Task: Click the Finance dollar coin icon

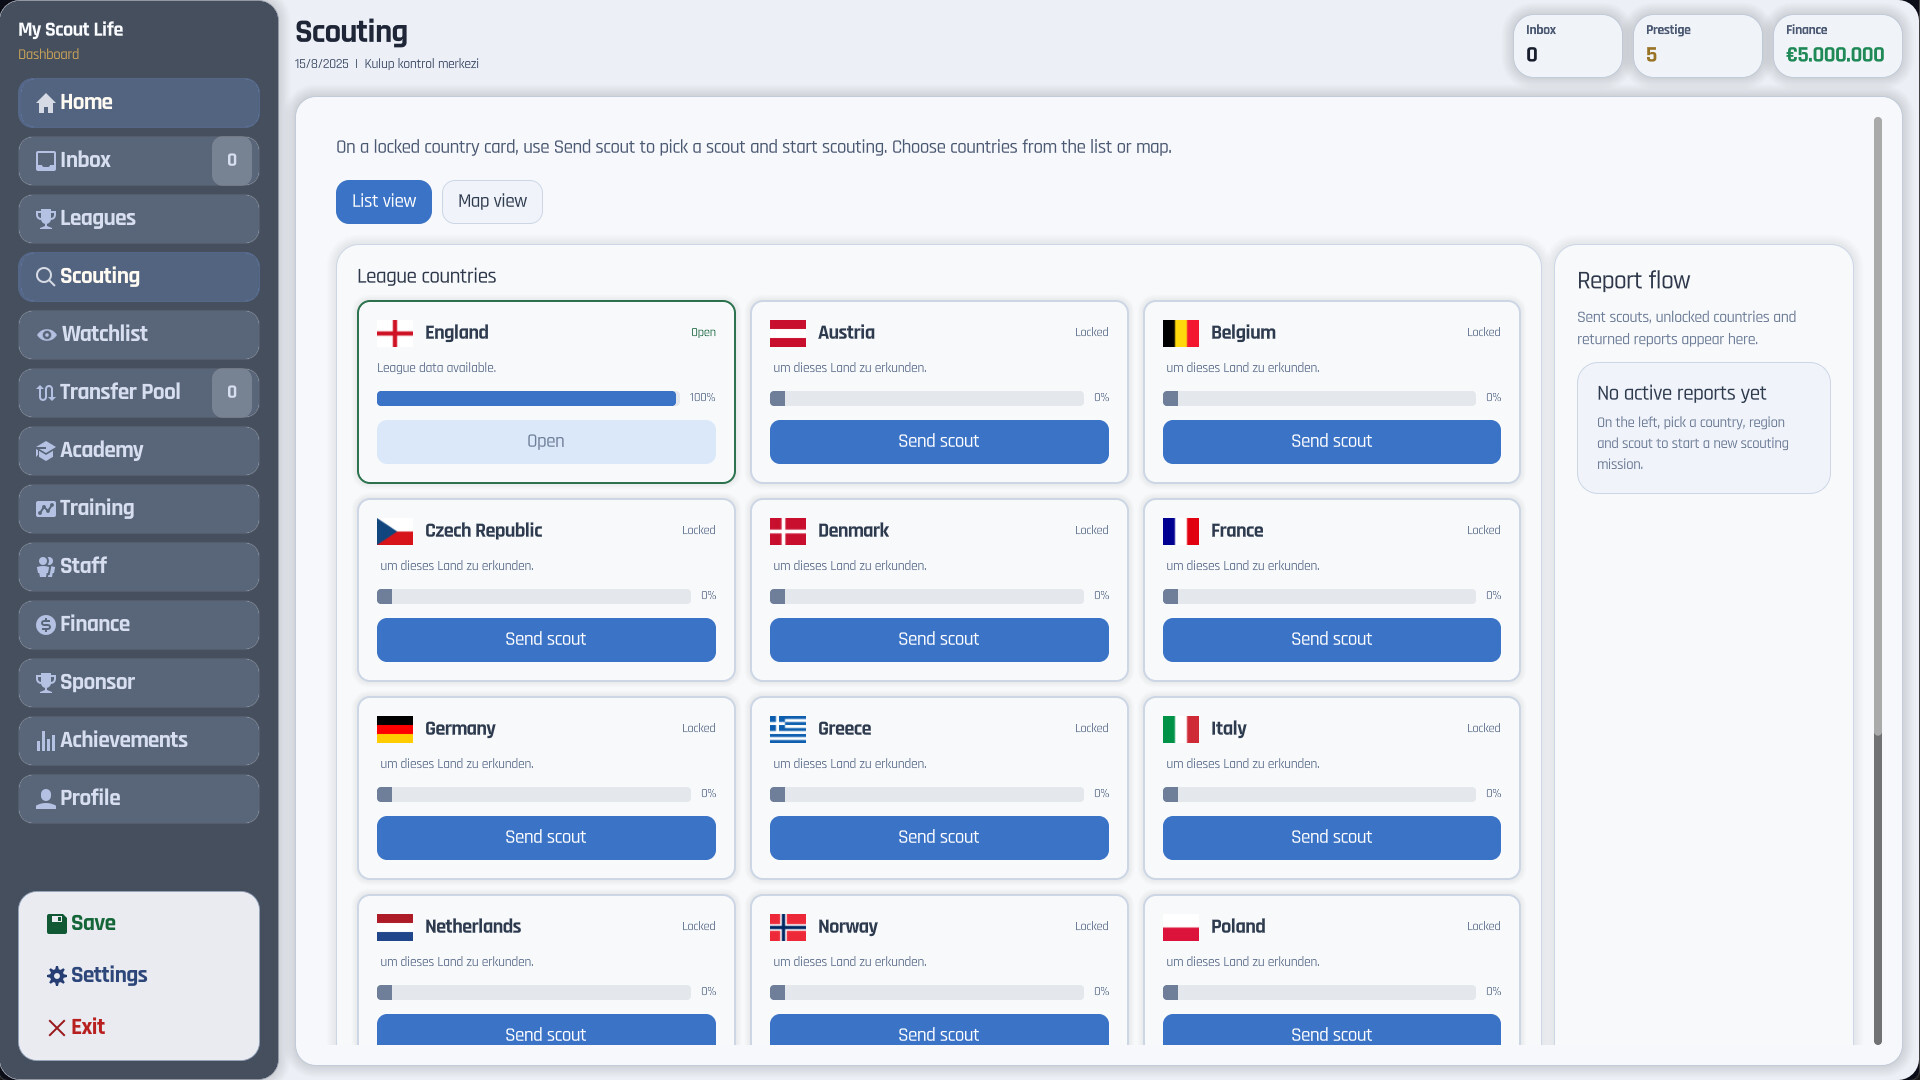Action: click(x=46, y=625)
